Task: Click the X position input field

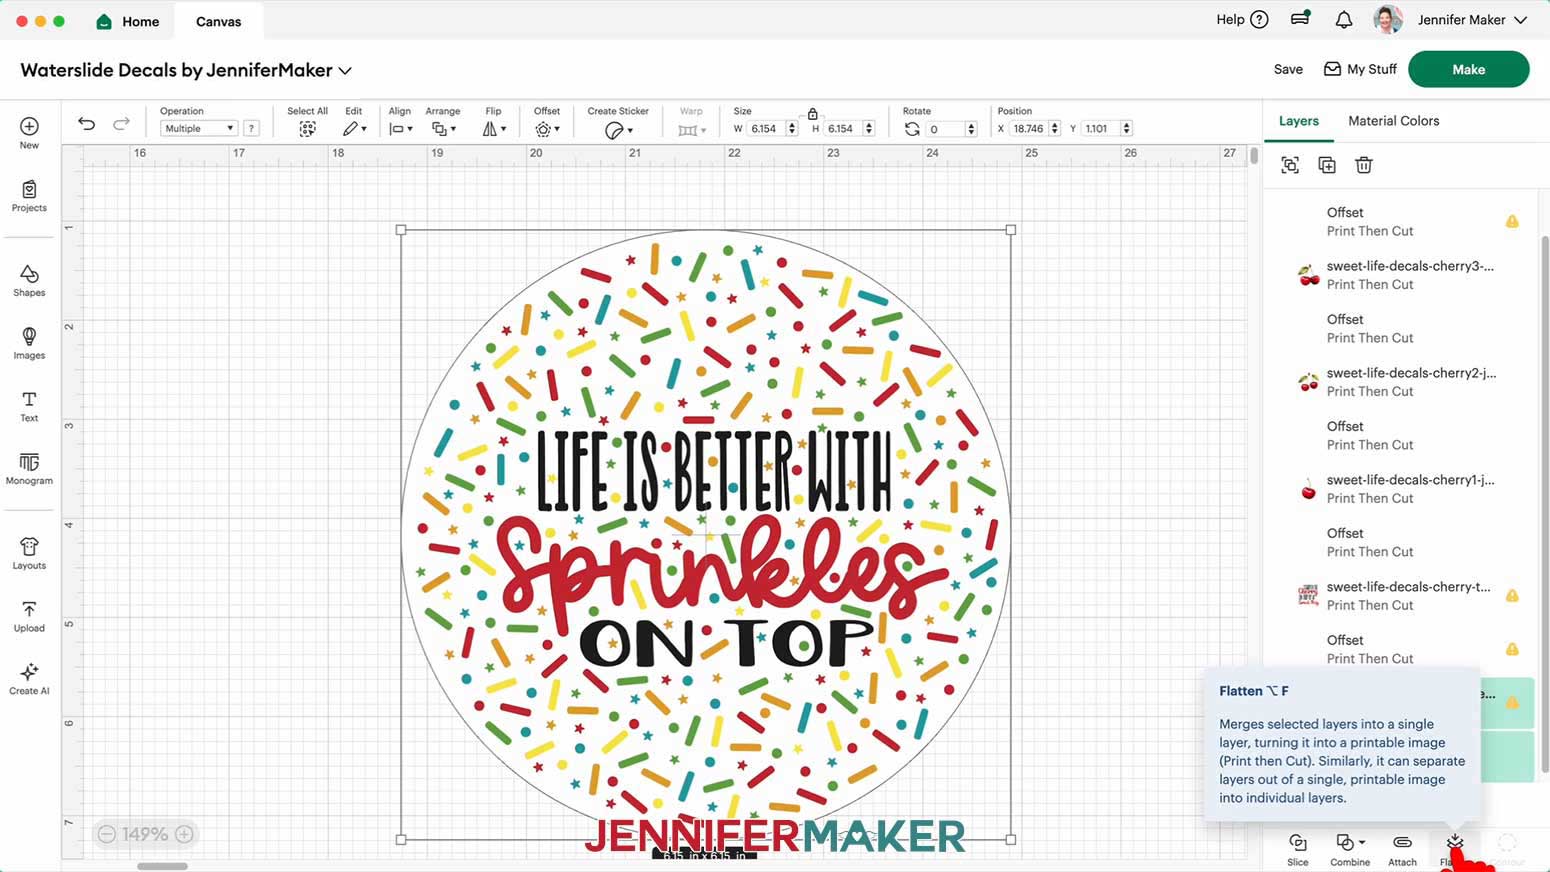Action: [x=1029, y=128]
